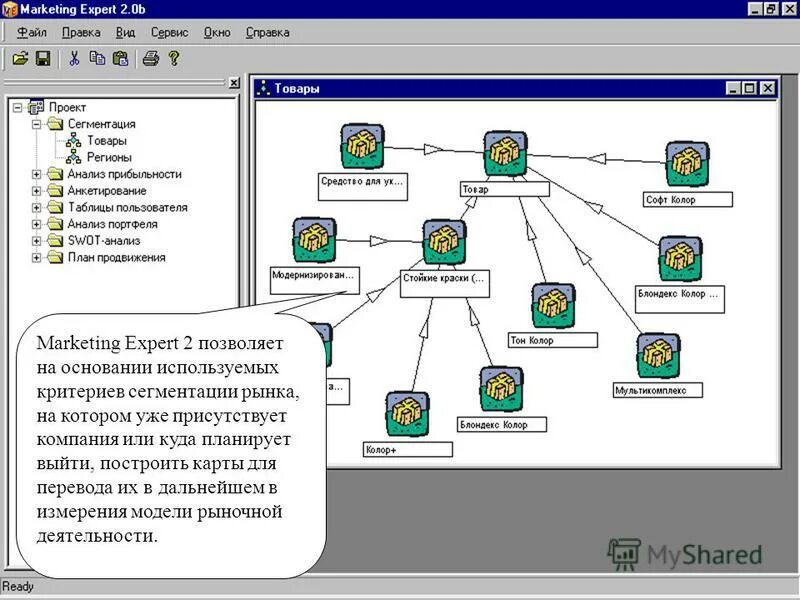Open the Правка menu
The image size is (800, 600).
point(81,33)
